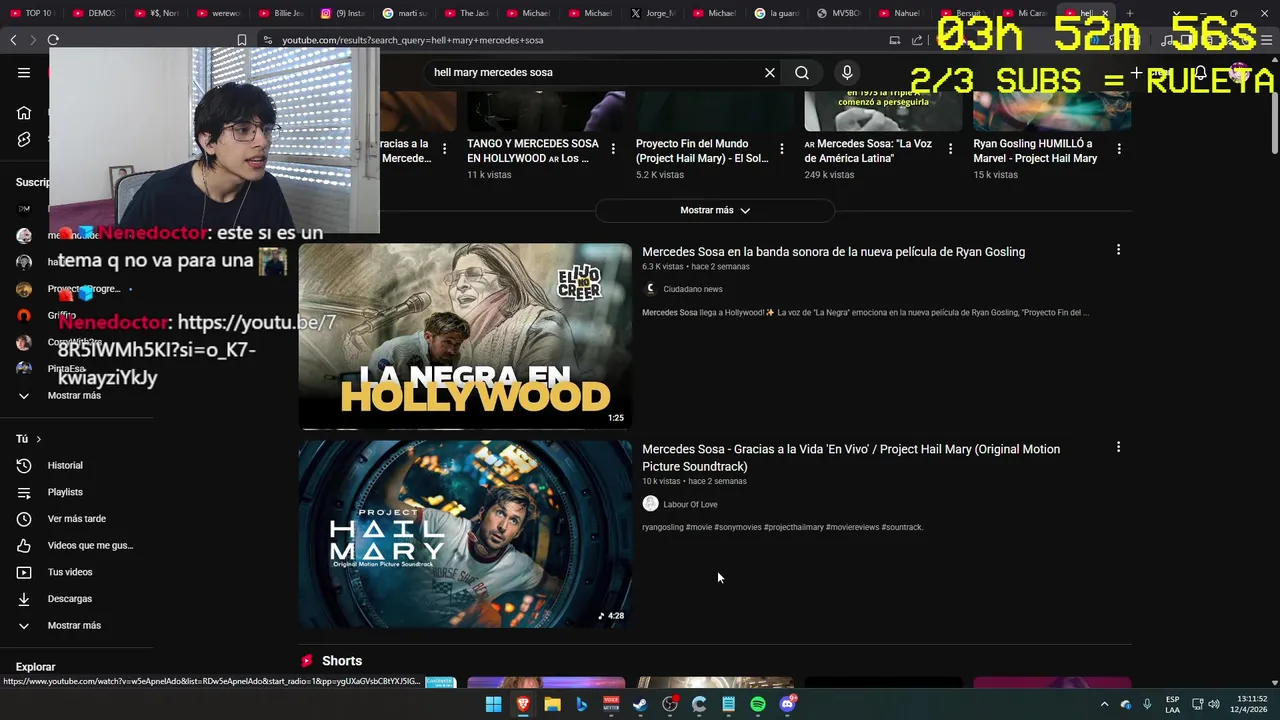This screenshot has width=1280, height=720.
Task: Switch to the 'Jorge_M' X tab
Action: pyautogui.click(x=652, y=13)
